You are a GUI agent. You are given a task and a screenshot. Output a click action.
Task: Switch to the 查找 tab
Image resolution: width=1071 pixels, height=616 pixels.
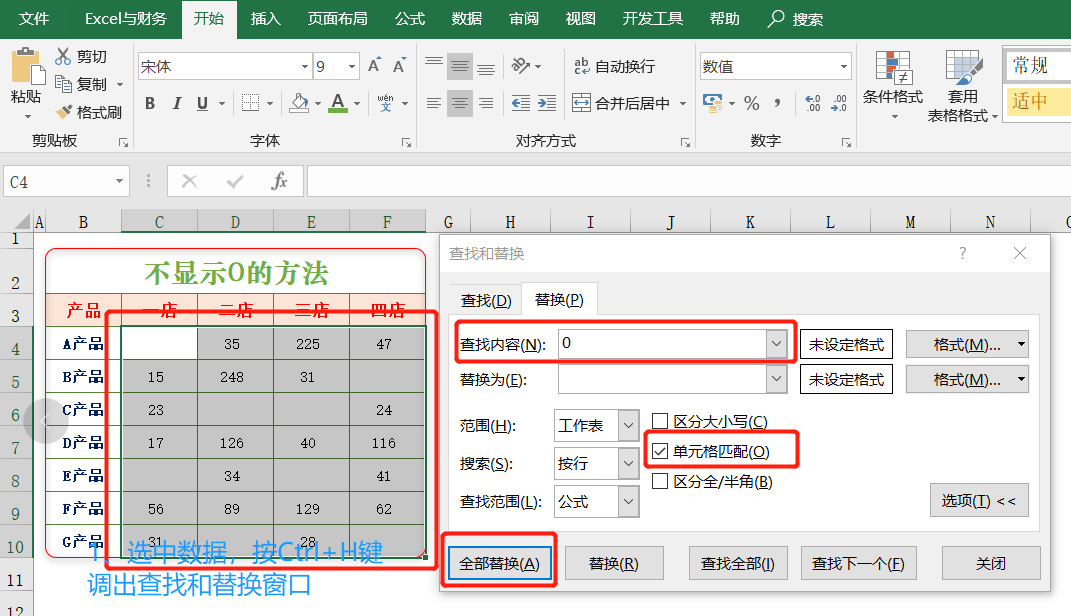pos(486,299)
